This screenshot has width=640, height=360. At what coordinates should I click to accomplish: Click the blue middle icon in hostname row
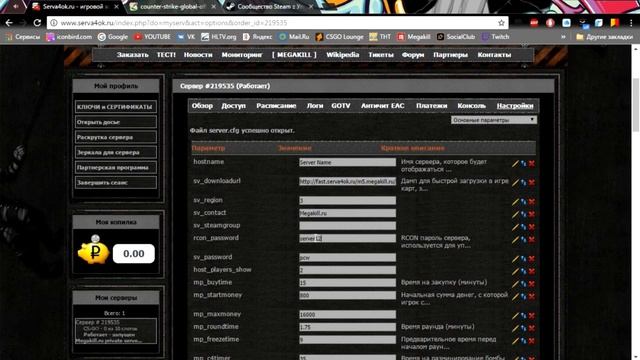[523, 163]
